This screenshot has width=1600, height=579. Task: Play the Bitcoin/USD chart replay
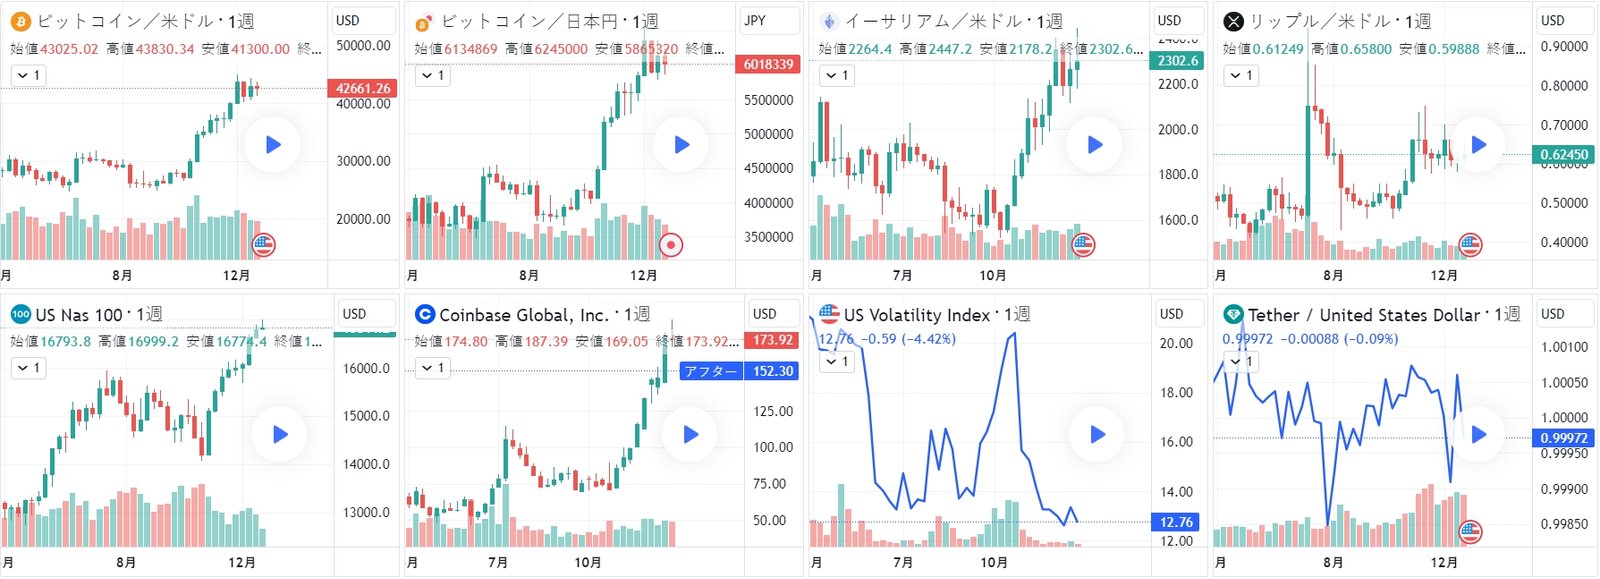click(273, 145)
